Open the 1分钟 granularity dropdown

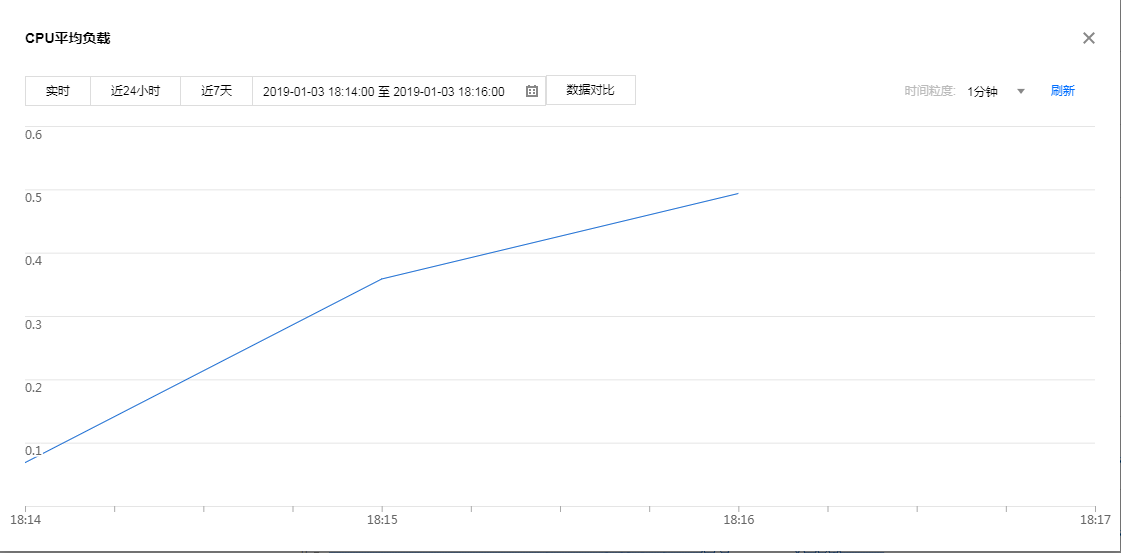pos(983,91)
